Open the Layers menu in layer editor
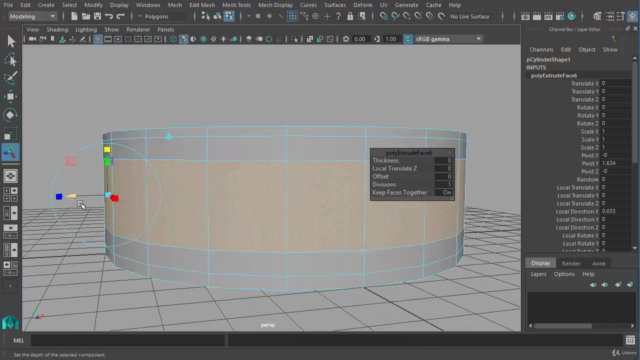Viewport: 640px width, 360px height. 538,274
